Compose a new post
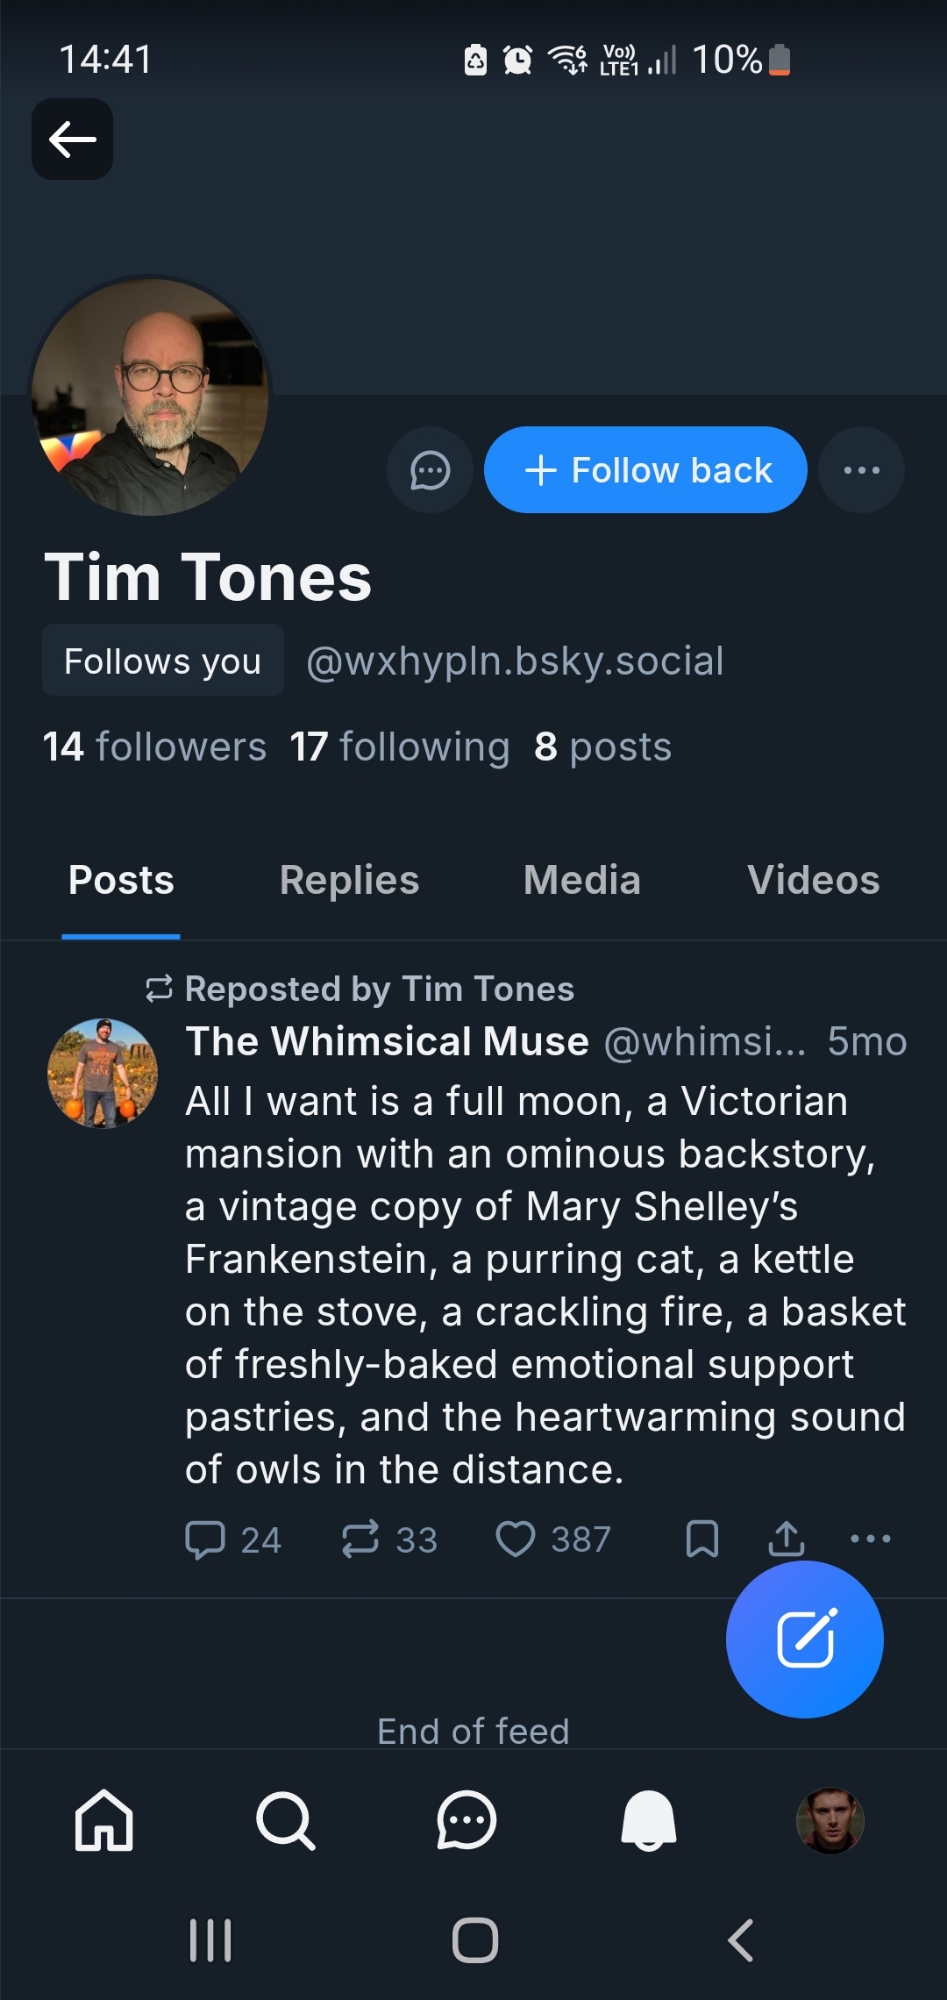947x2000 pixels. point(805,1639)
